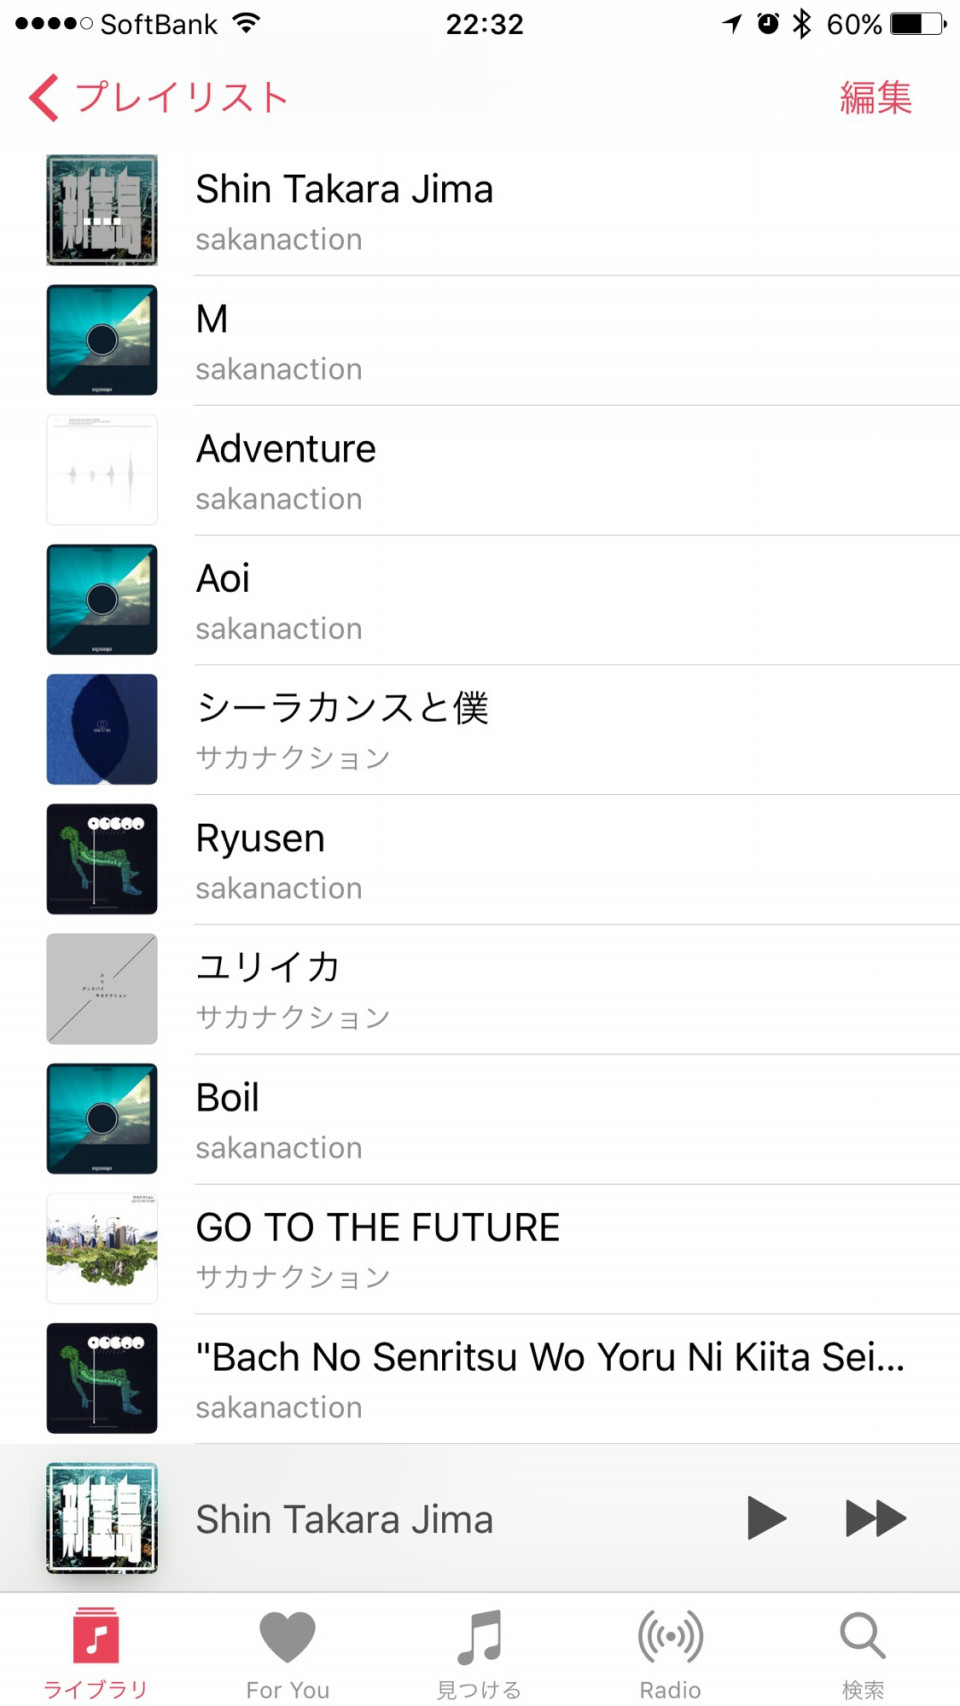Tap the play button in mini player
960x1706 pixels.
[766, 1518]
